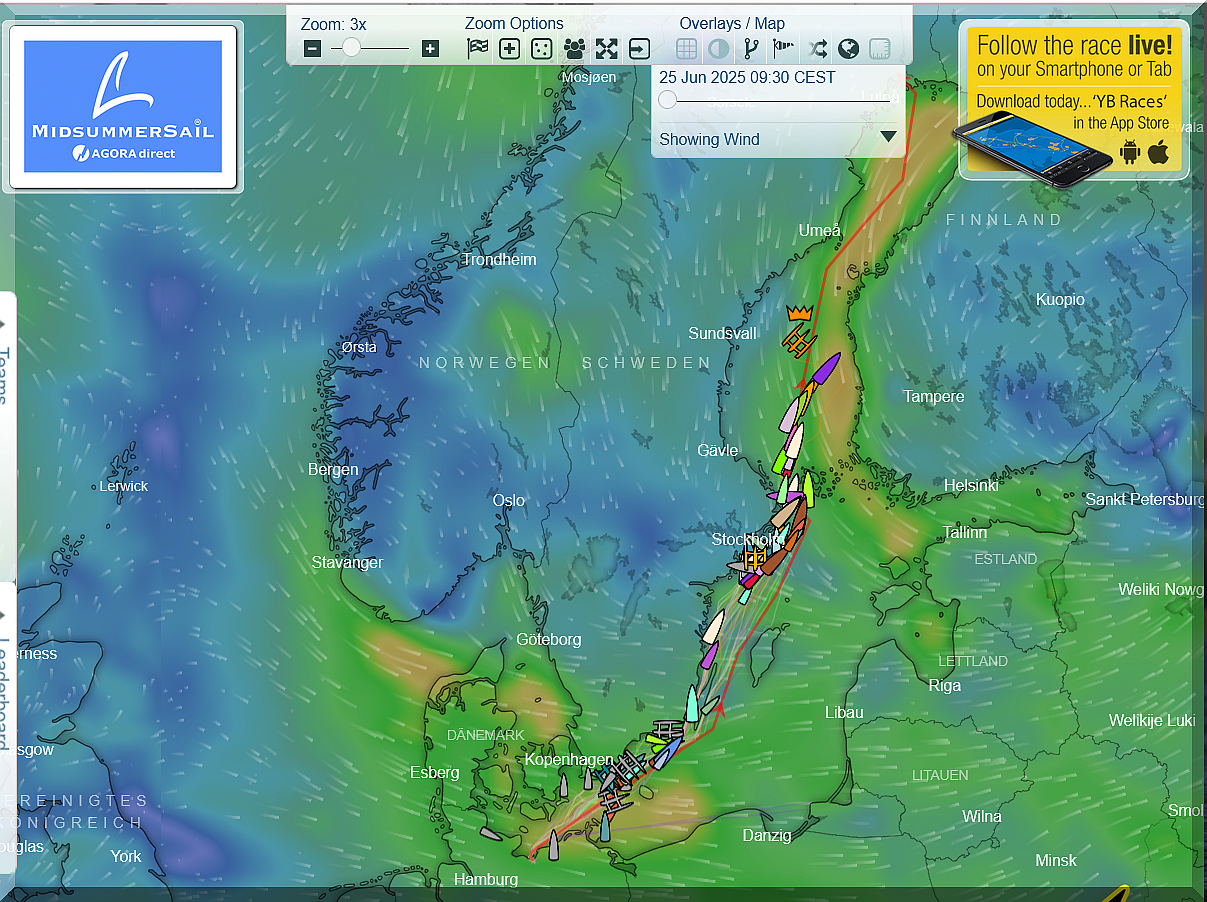Viewport: 1207px width, 902px height.
Task: Toggle the day/night contrast overlay
Action: coord(718,48)
